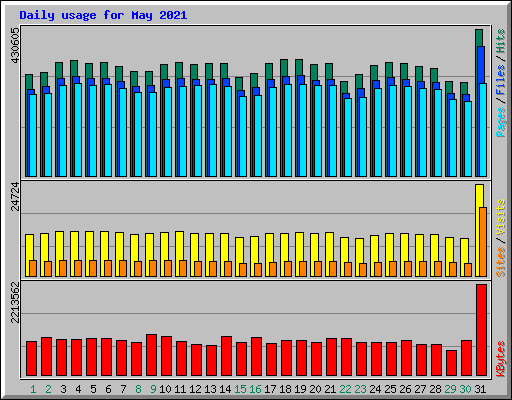
Task: Click the 430605 axis value
Action: coord(15,45)
